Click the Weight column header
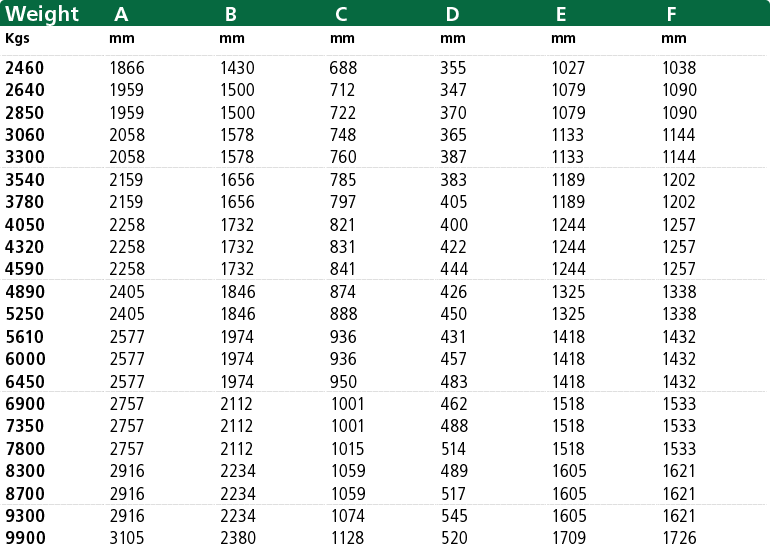The height and width of the screenshot is (549, 770). 42,14
